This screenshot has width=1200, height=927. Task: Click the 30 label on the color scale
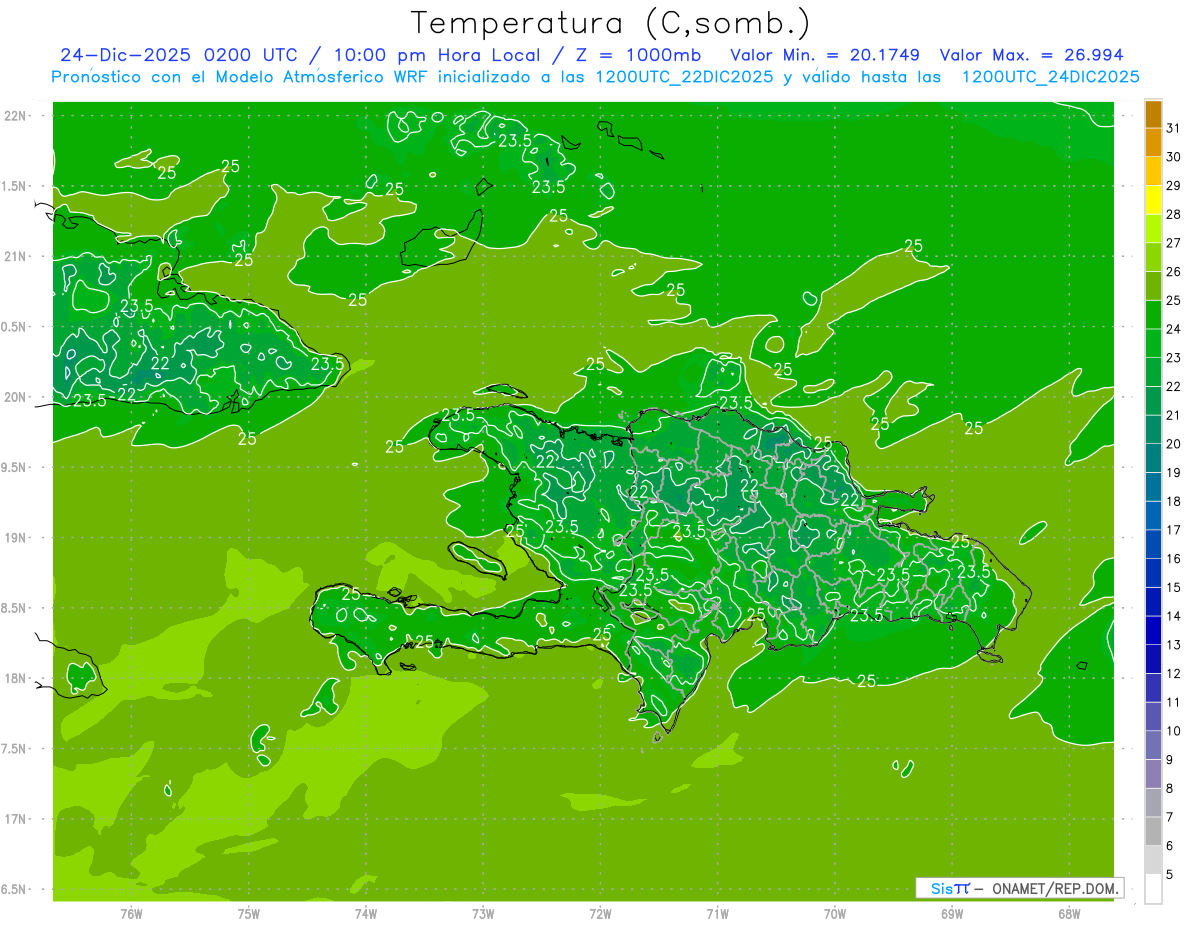tap(1174, 157)
